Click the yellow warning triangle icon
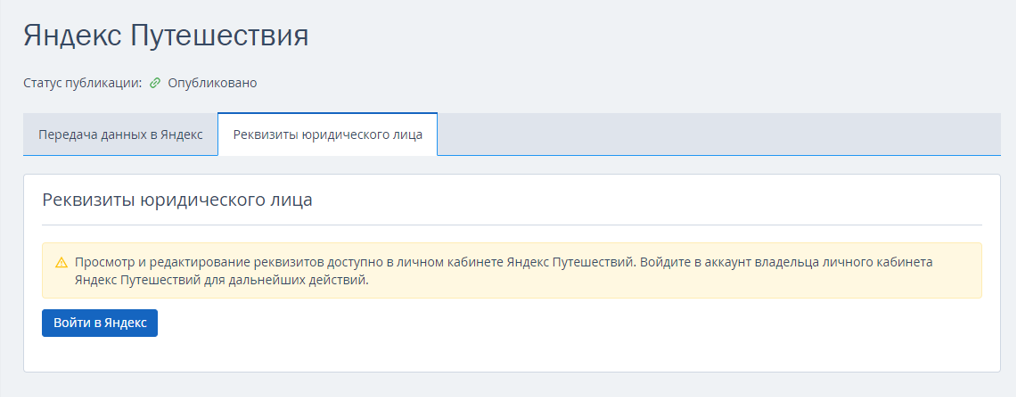Viewport: 1016px width, 397px height. point(61,262)
